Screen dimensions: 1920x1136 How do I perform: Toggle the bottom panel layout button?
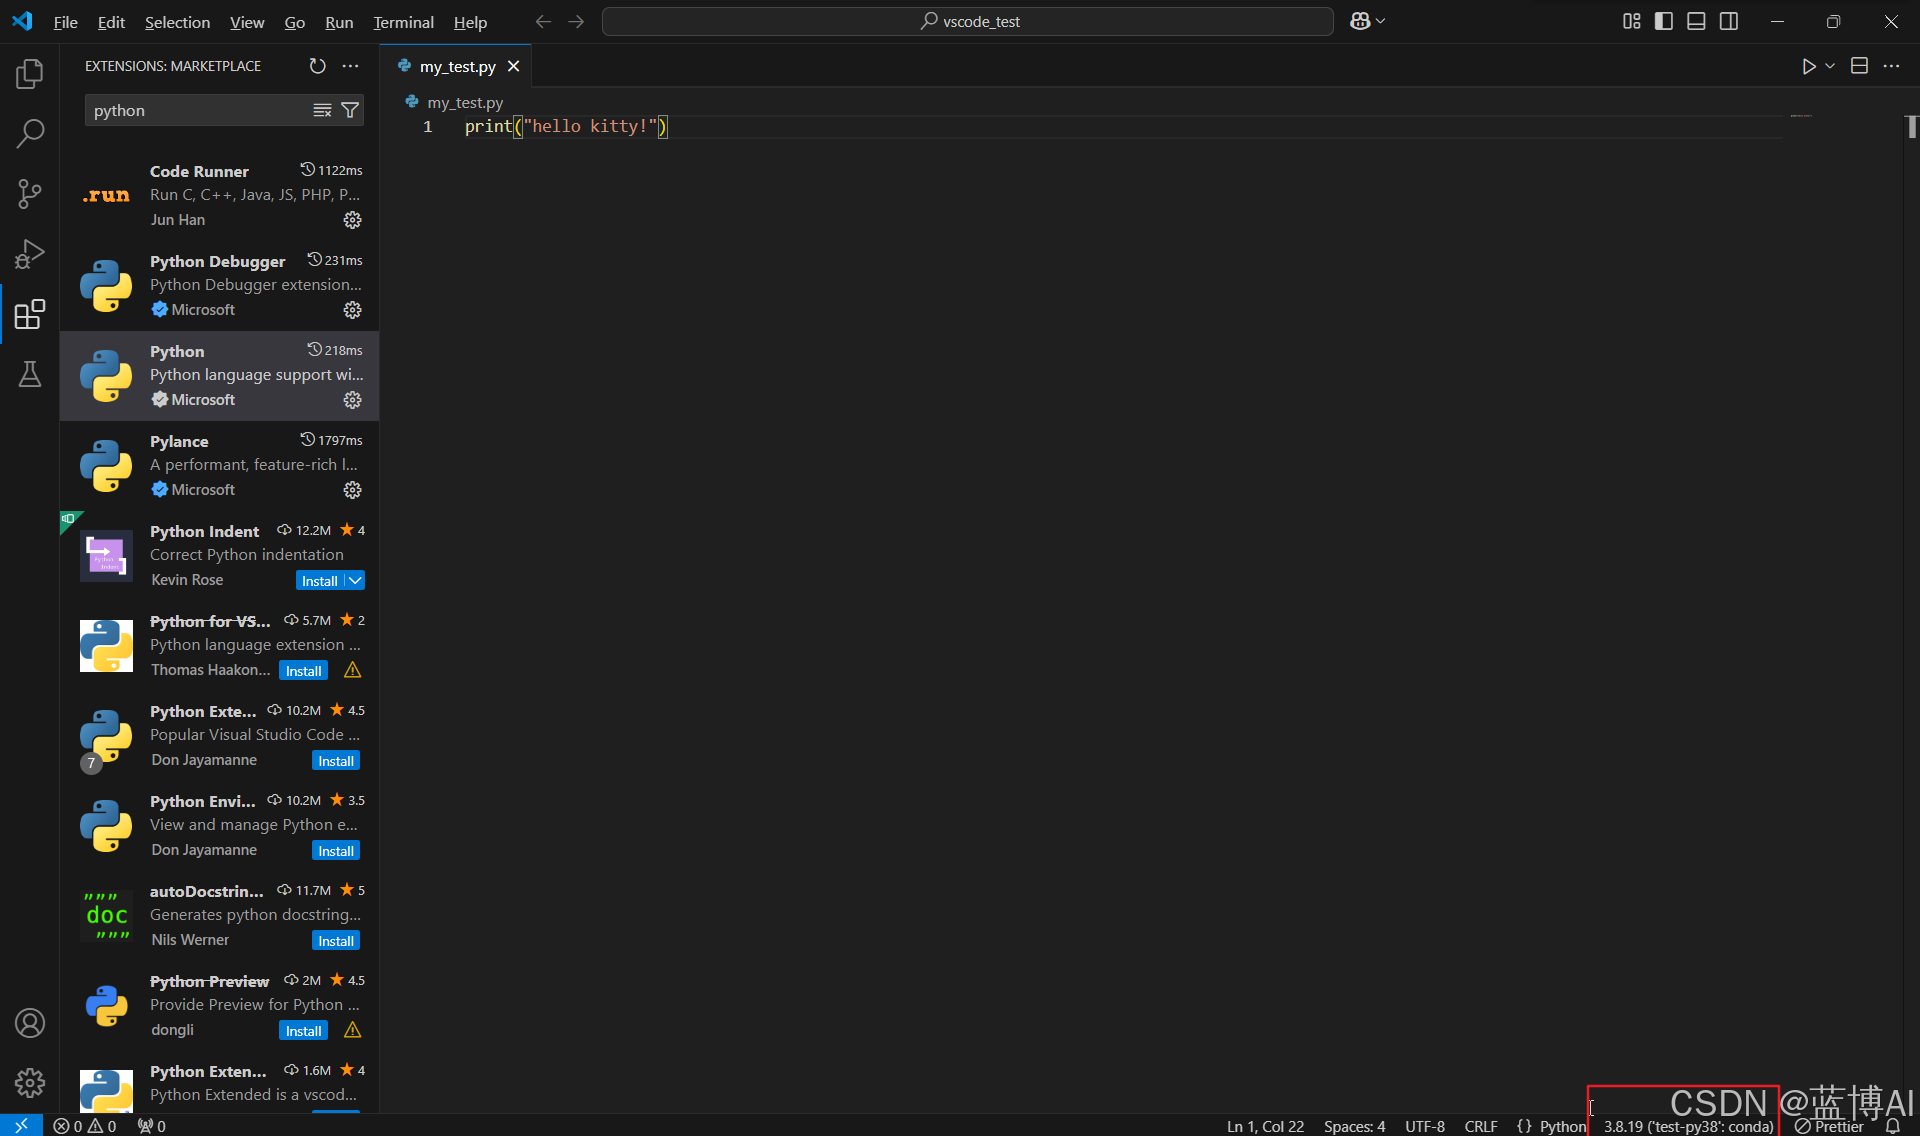pyautogui.click(x=1696, y=21)
